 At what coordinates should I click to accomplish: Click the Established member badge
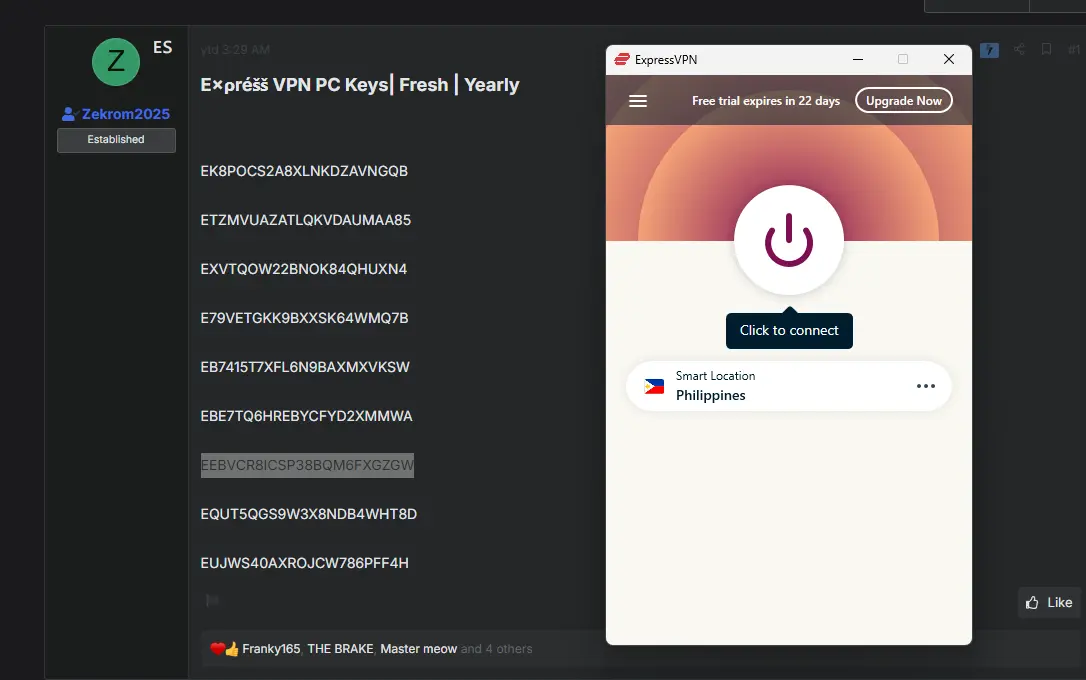(x=116, y=139)
